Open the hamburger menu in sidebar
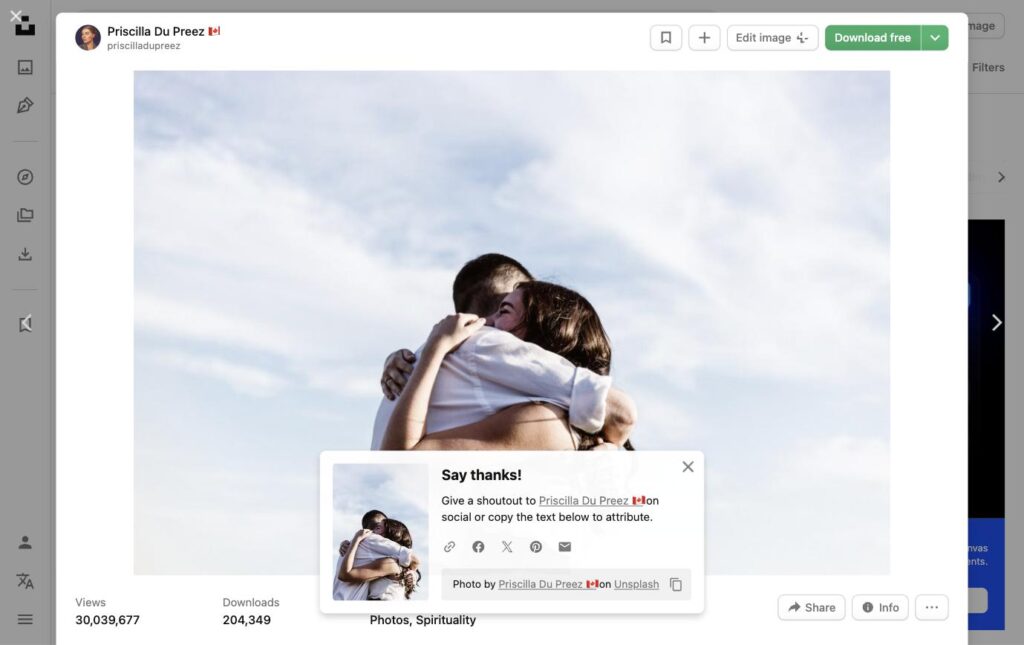1024x645 pixels. coord(25,619)
